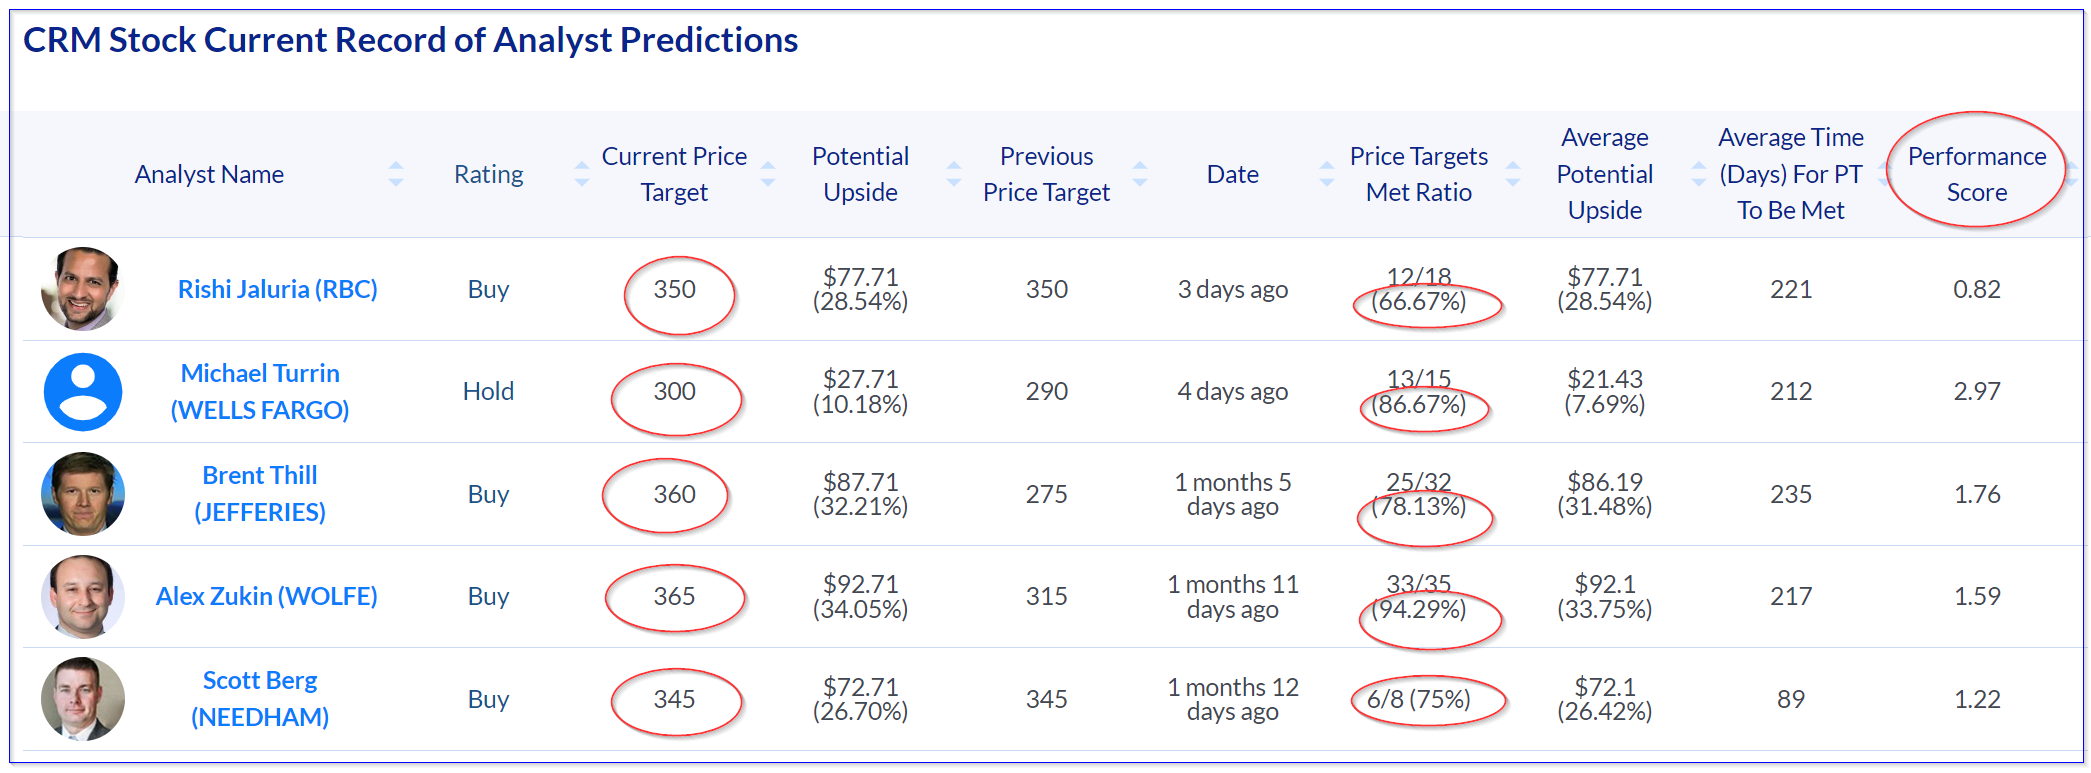Sort by Price Targets Met Ratio arrows
The width and height of the screenshot is (2091, 773).
pos(1513,174)
